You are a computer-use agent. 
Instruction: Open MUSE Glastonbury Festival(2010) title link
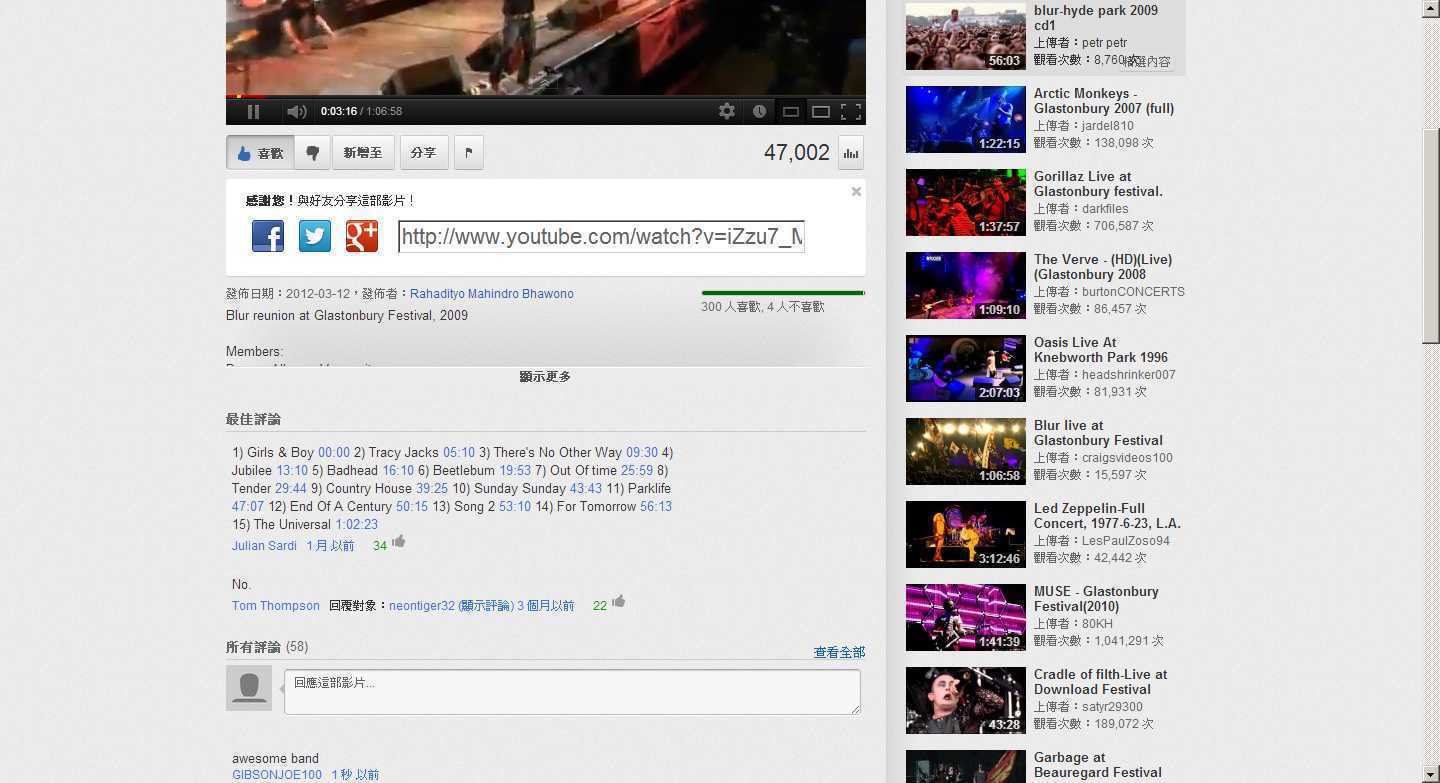click(x=1096, y=599)
